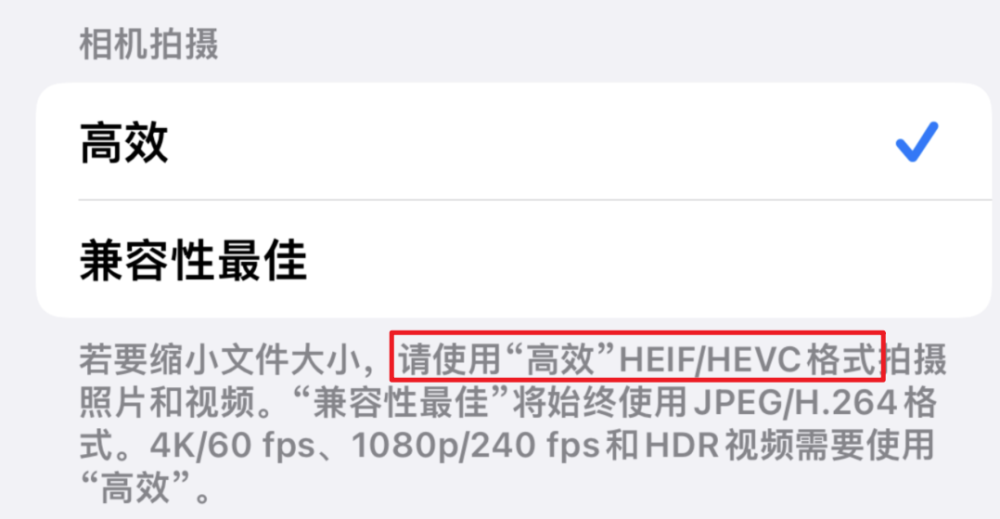Select the 高效 camera capture option

point(514,142)
